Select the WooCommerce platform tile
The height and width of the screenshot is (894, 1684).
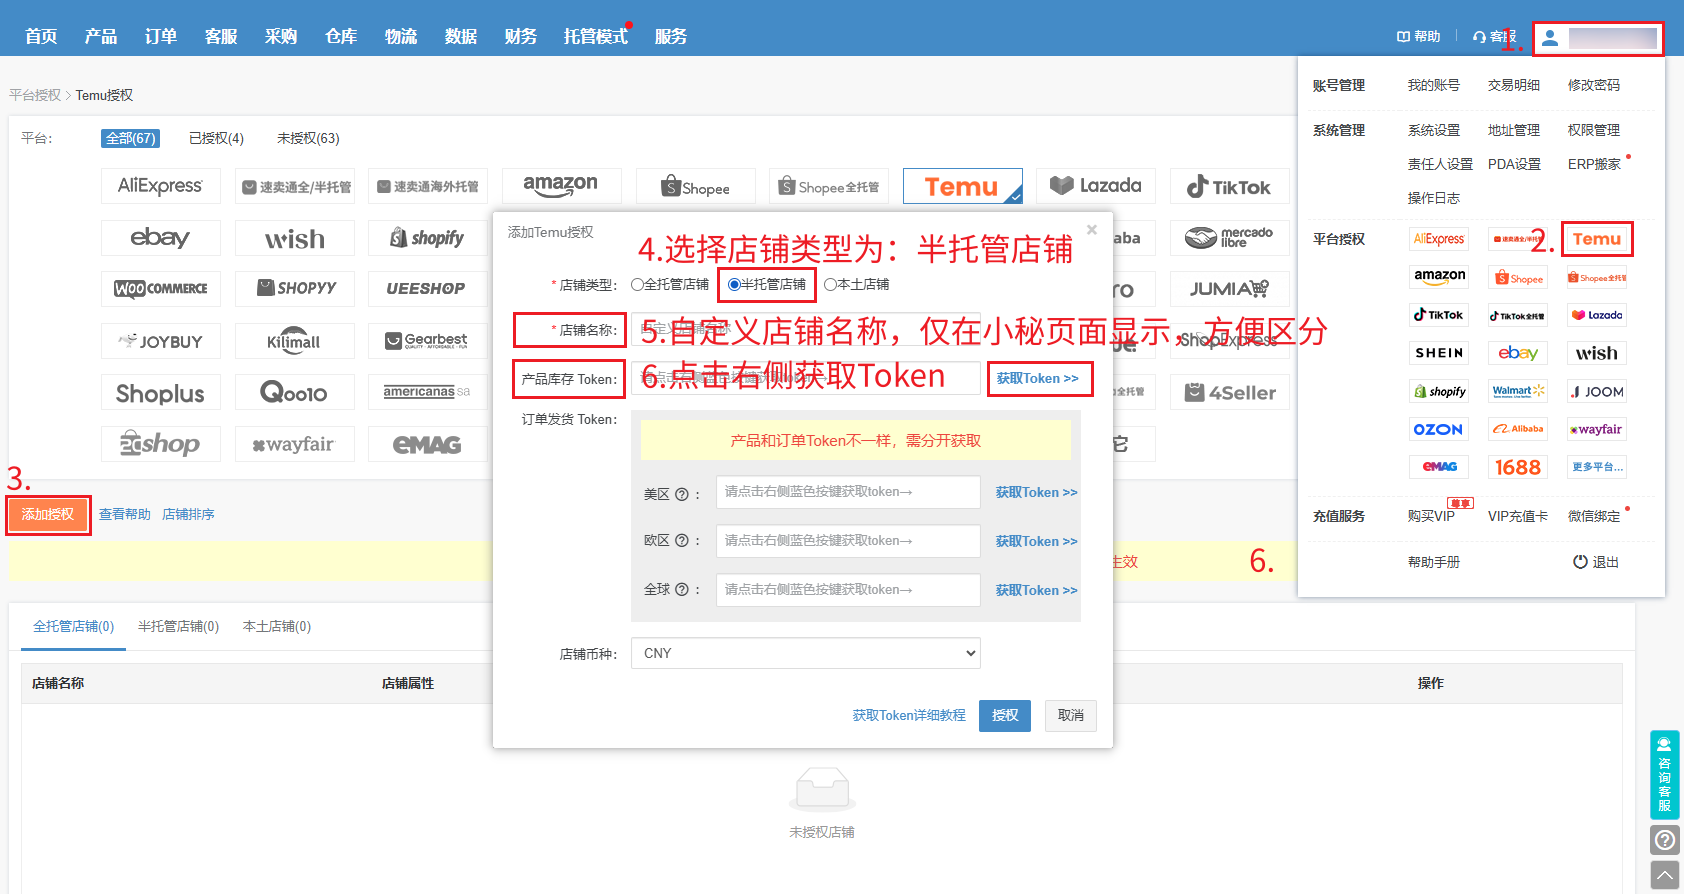click(x=160, y=289)
